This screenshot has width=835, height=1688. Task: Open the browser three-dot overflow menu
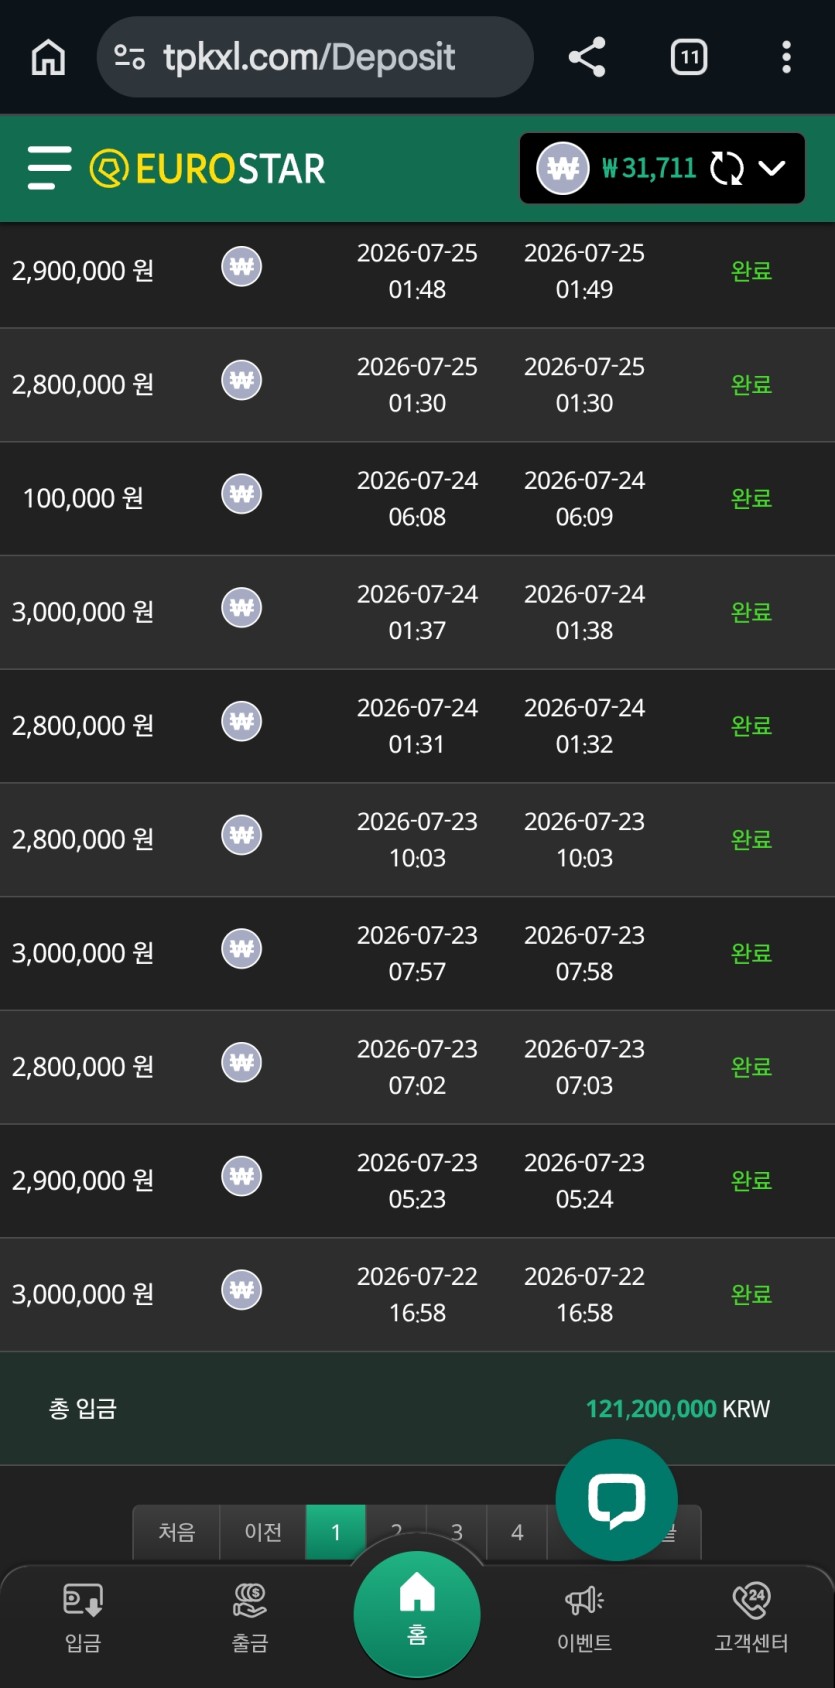[787, 57]
